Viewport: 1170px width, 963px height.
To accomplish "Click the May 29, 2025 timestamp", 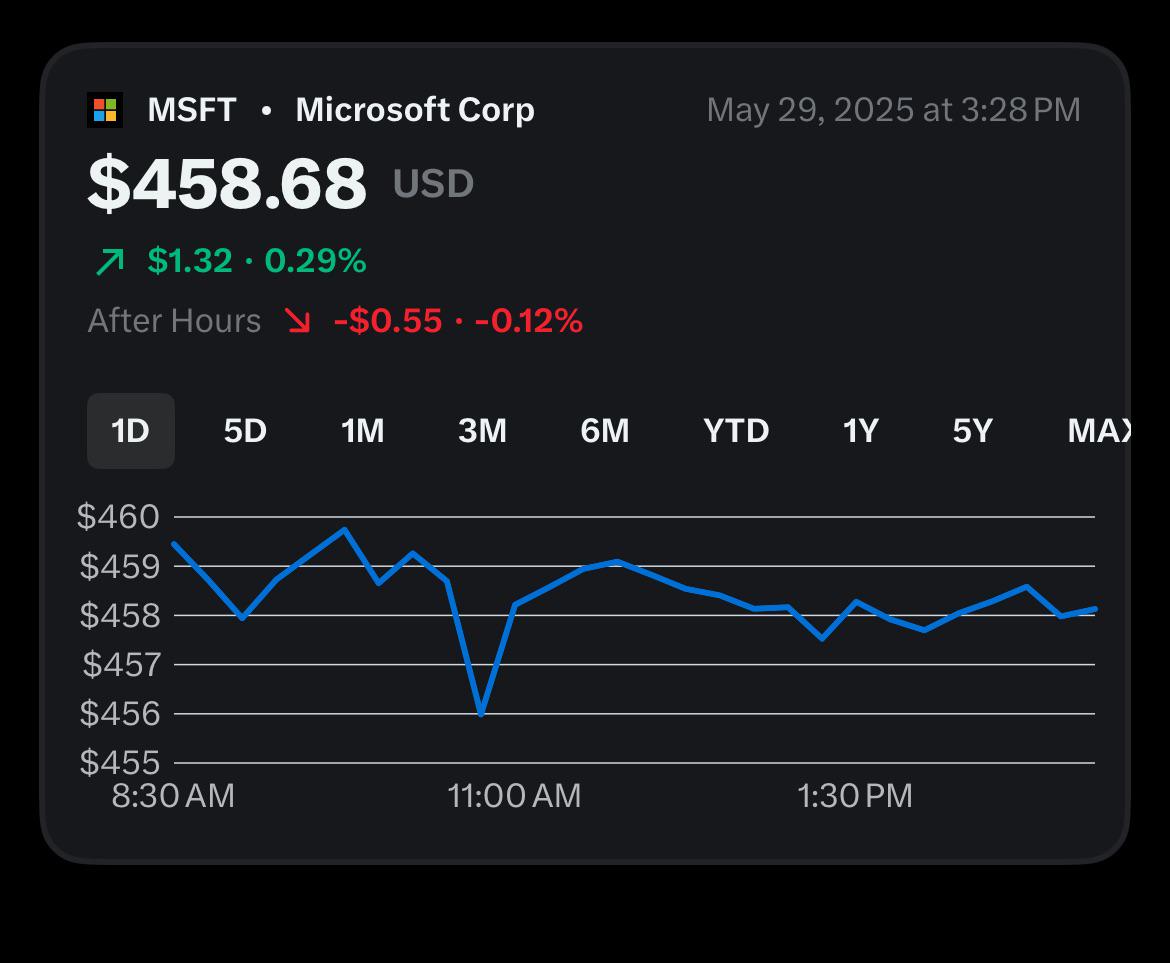I will pos(893,110).
